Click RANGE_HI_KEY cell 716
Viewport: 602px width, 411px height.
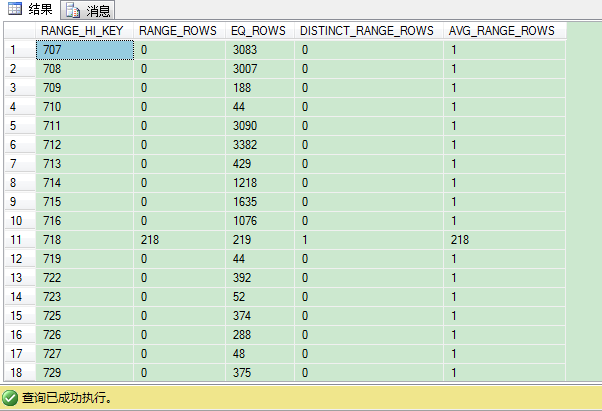point(84,221)
